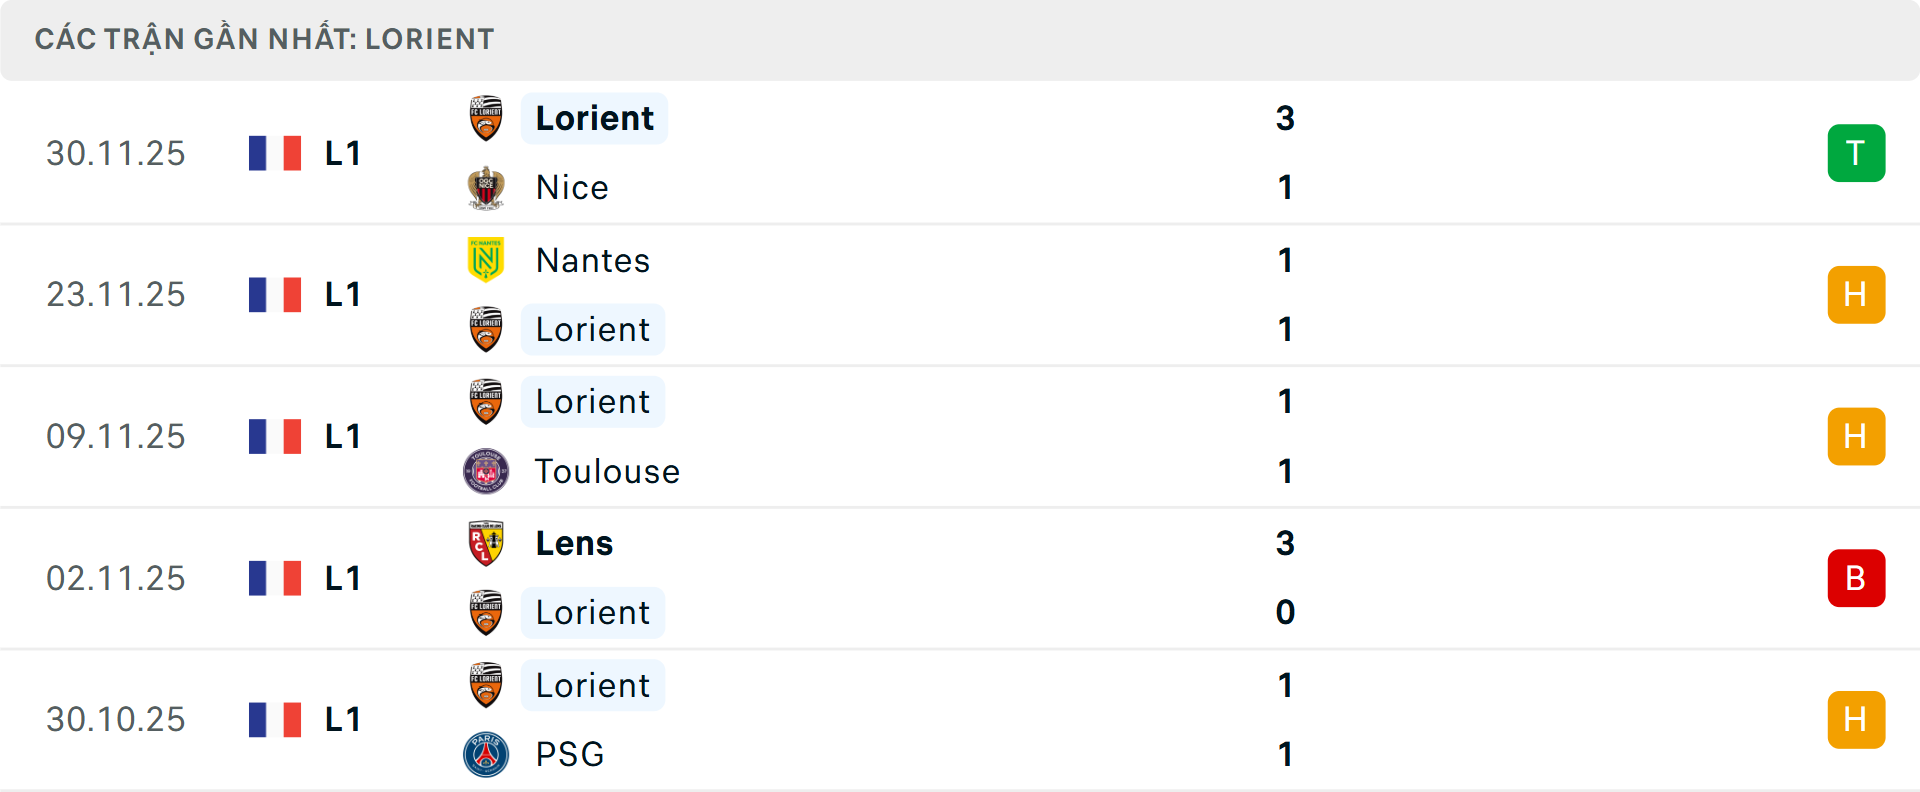
Task: Expand the Lorient versus Nice match row
Action: [x=960, y=152]
